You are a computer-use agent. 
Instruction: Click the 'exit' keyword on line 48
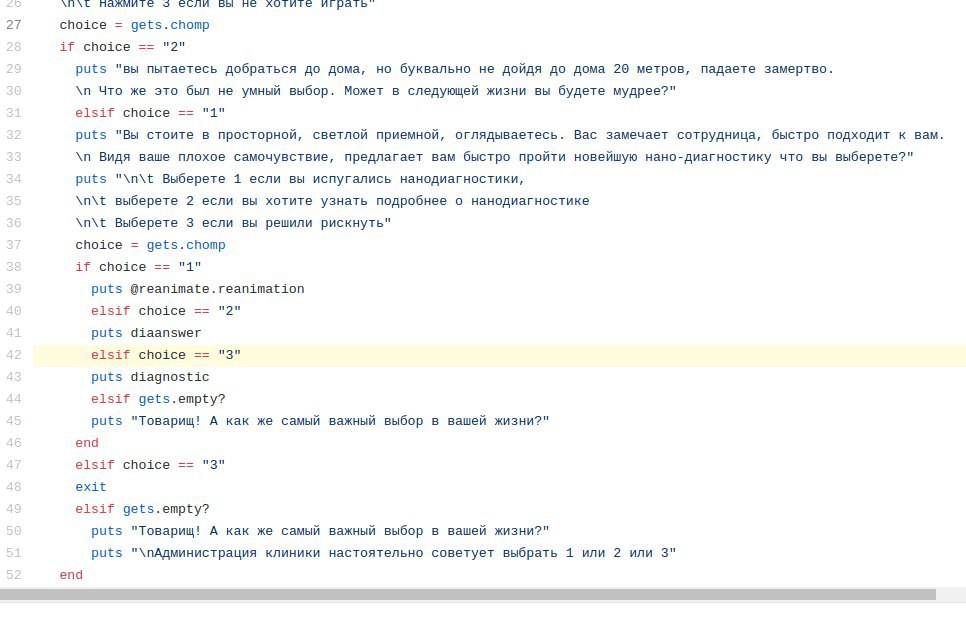(x=91, y=488)
